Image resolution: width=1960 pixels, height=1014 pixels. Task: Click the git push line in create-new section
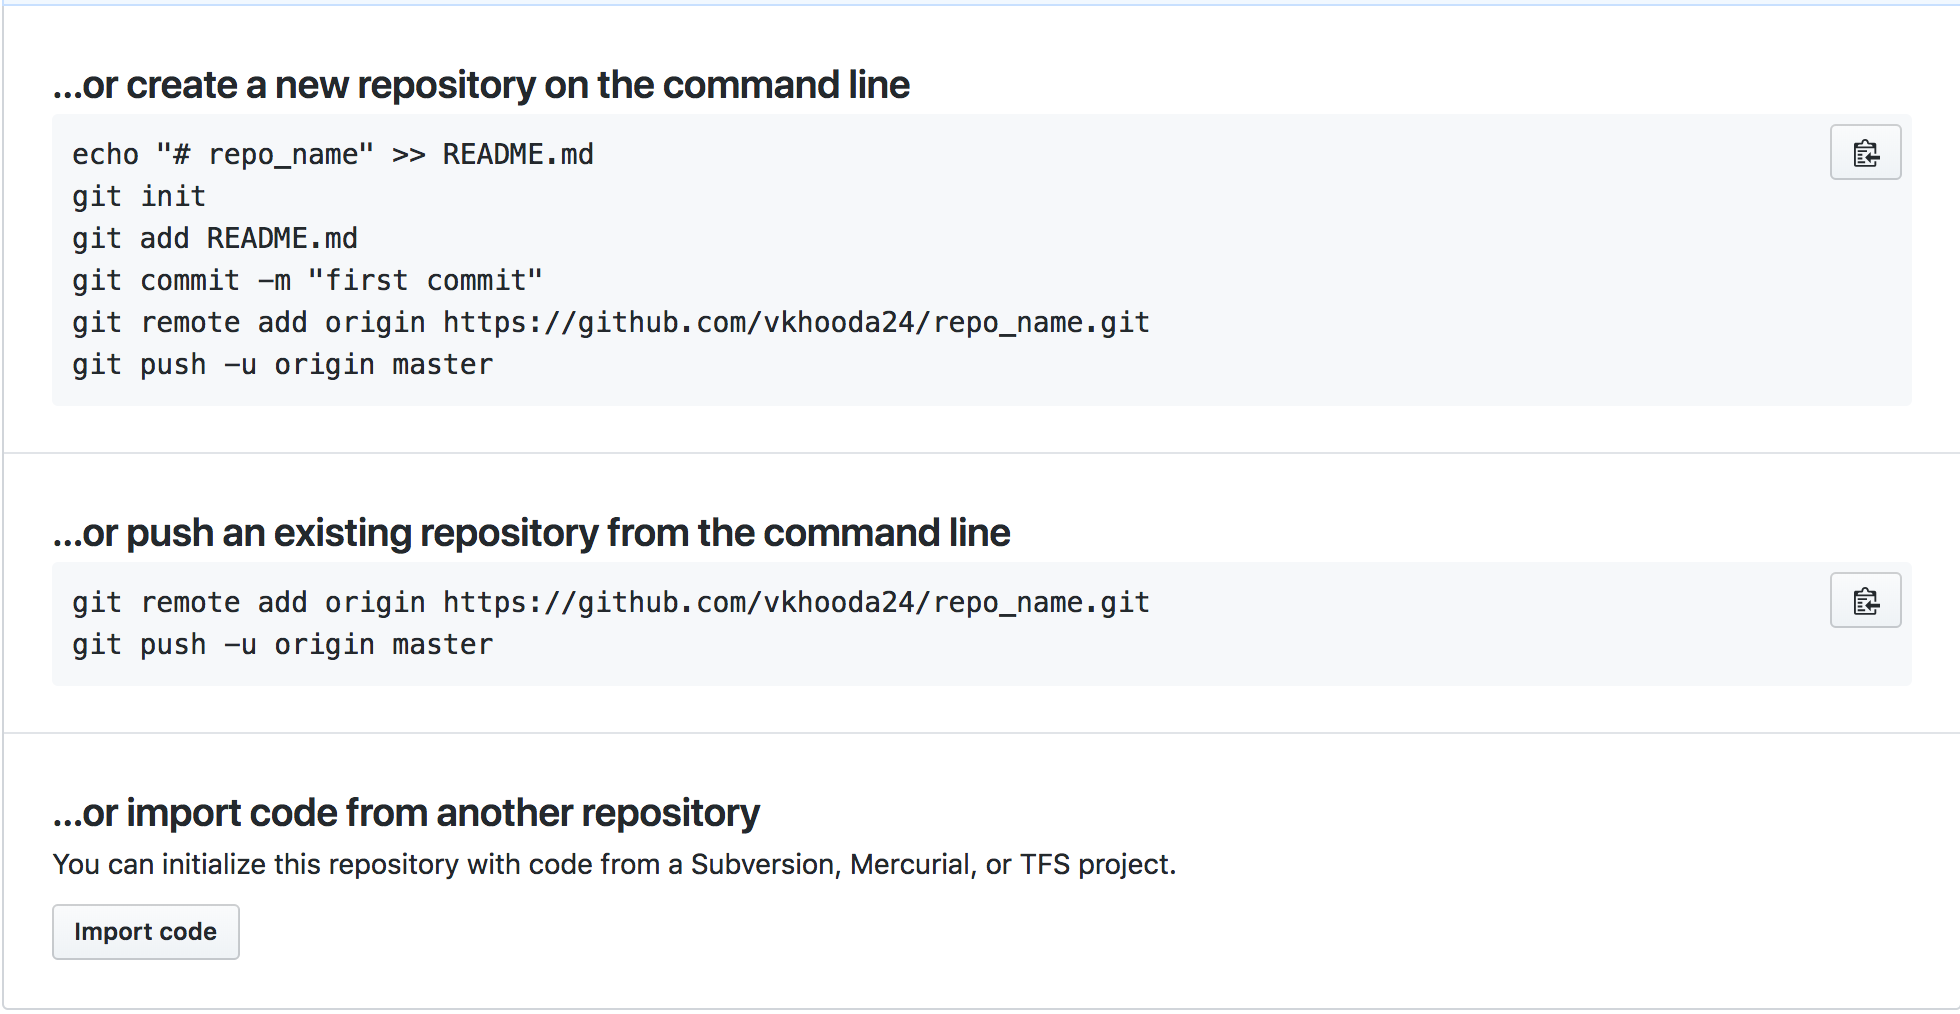click(x=282, y=365)
